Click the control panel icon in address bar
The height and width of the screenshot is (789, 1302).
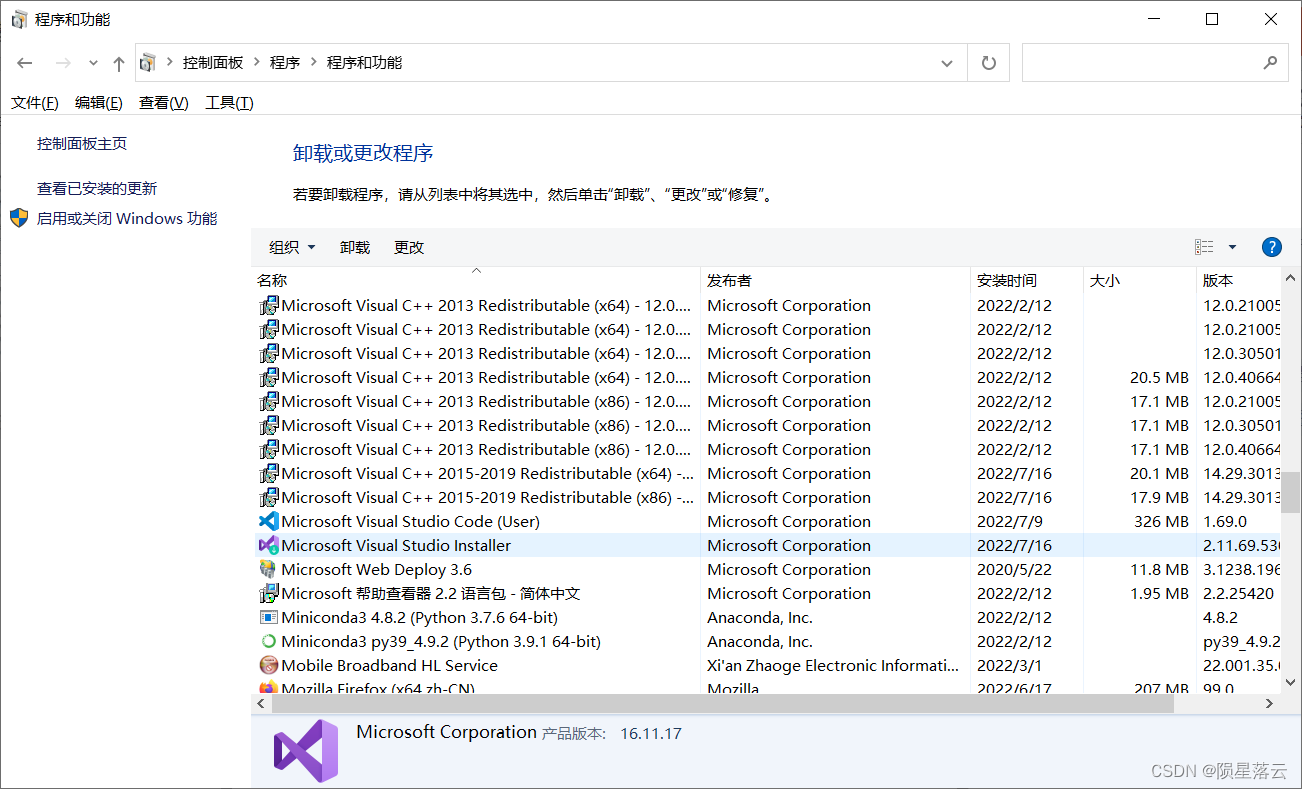coord(148,63)
